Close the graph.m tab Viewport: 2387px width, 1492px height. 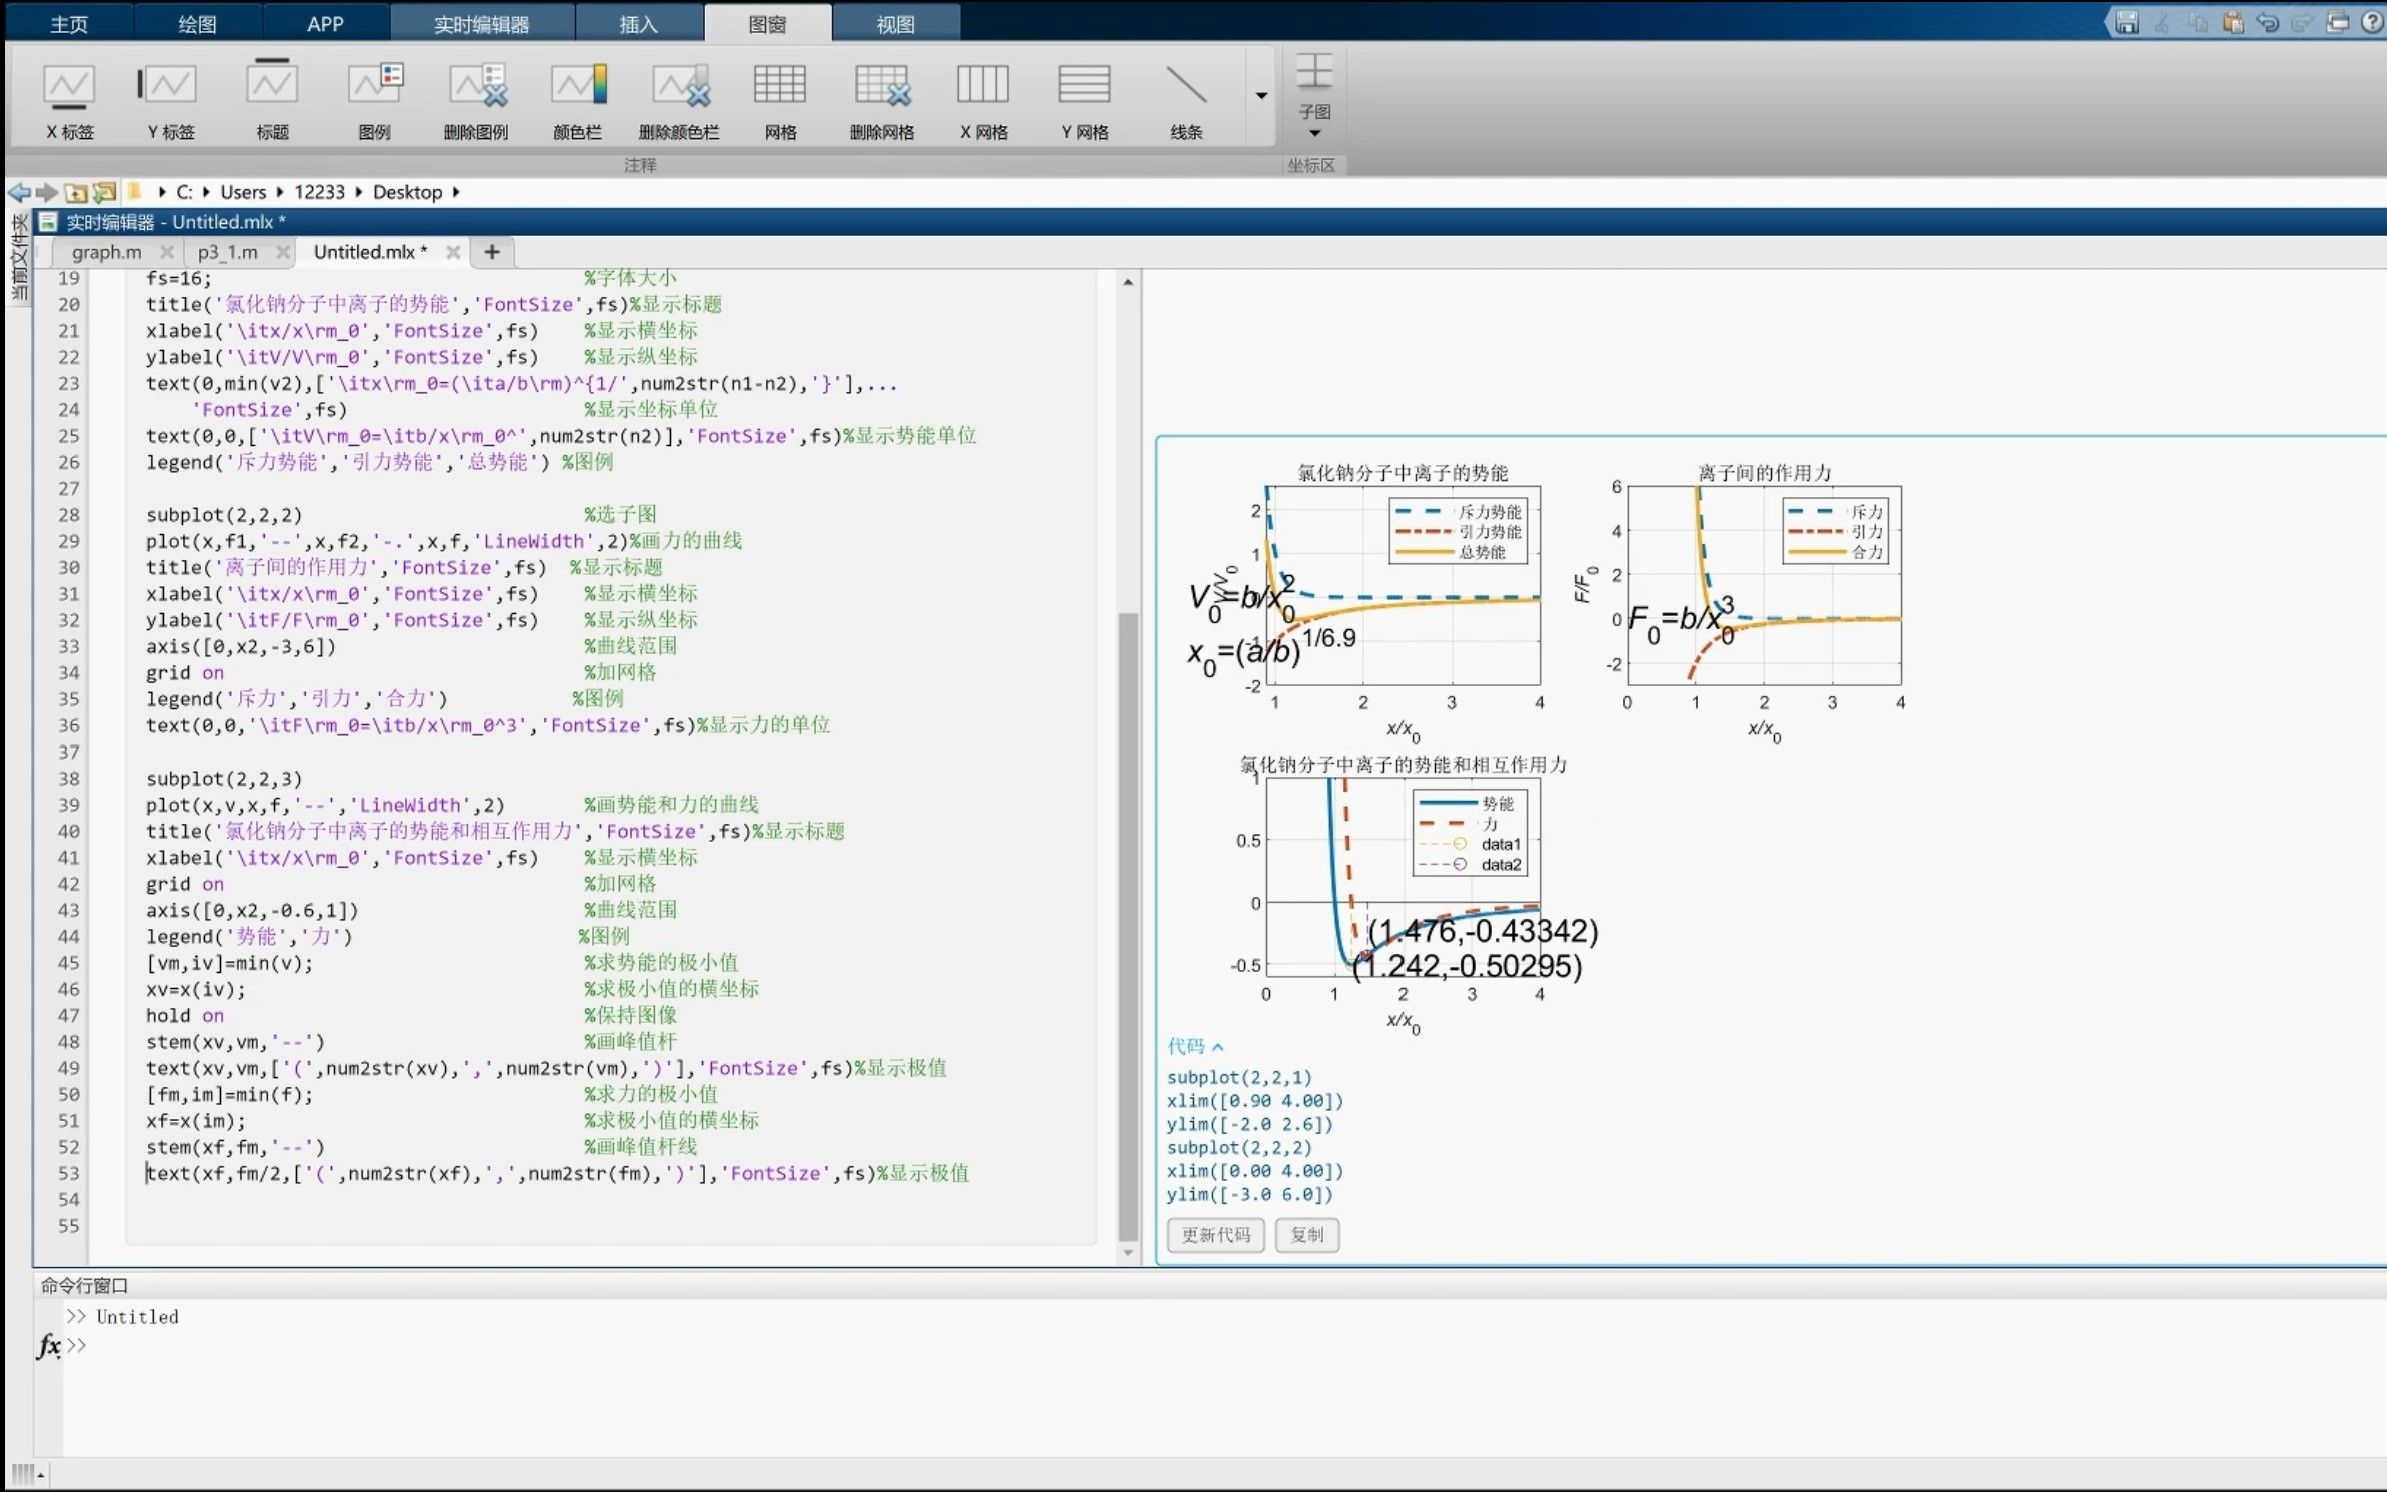pos(167,252)
